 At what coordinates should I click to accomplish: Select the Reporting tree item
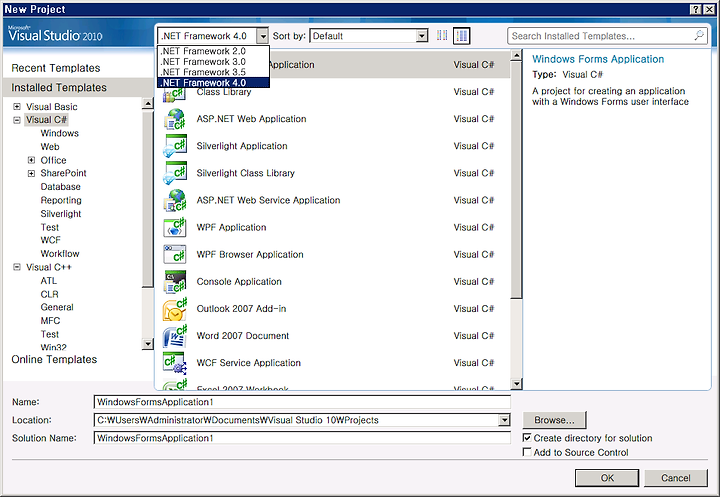61,200
